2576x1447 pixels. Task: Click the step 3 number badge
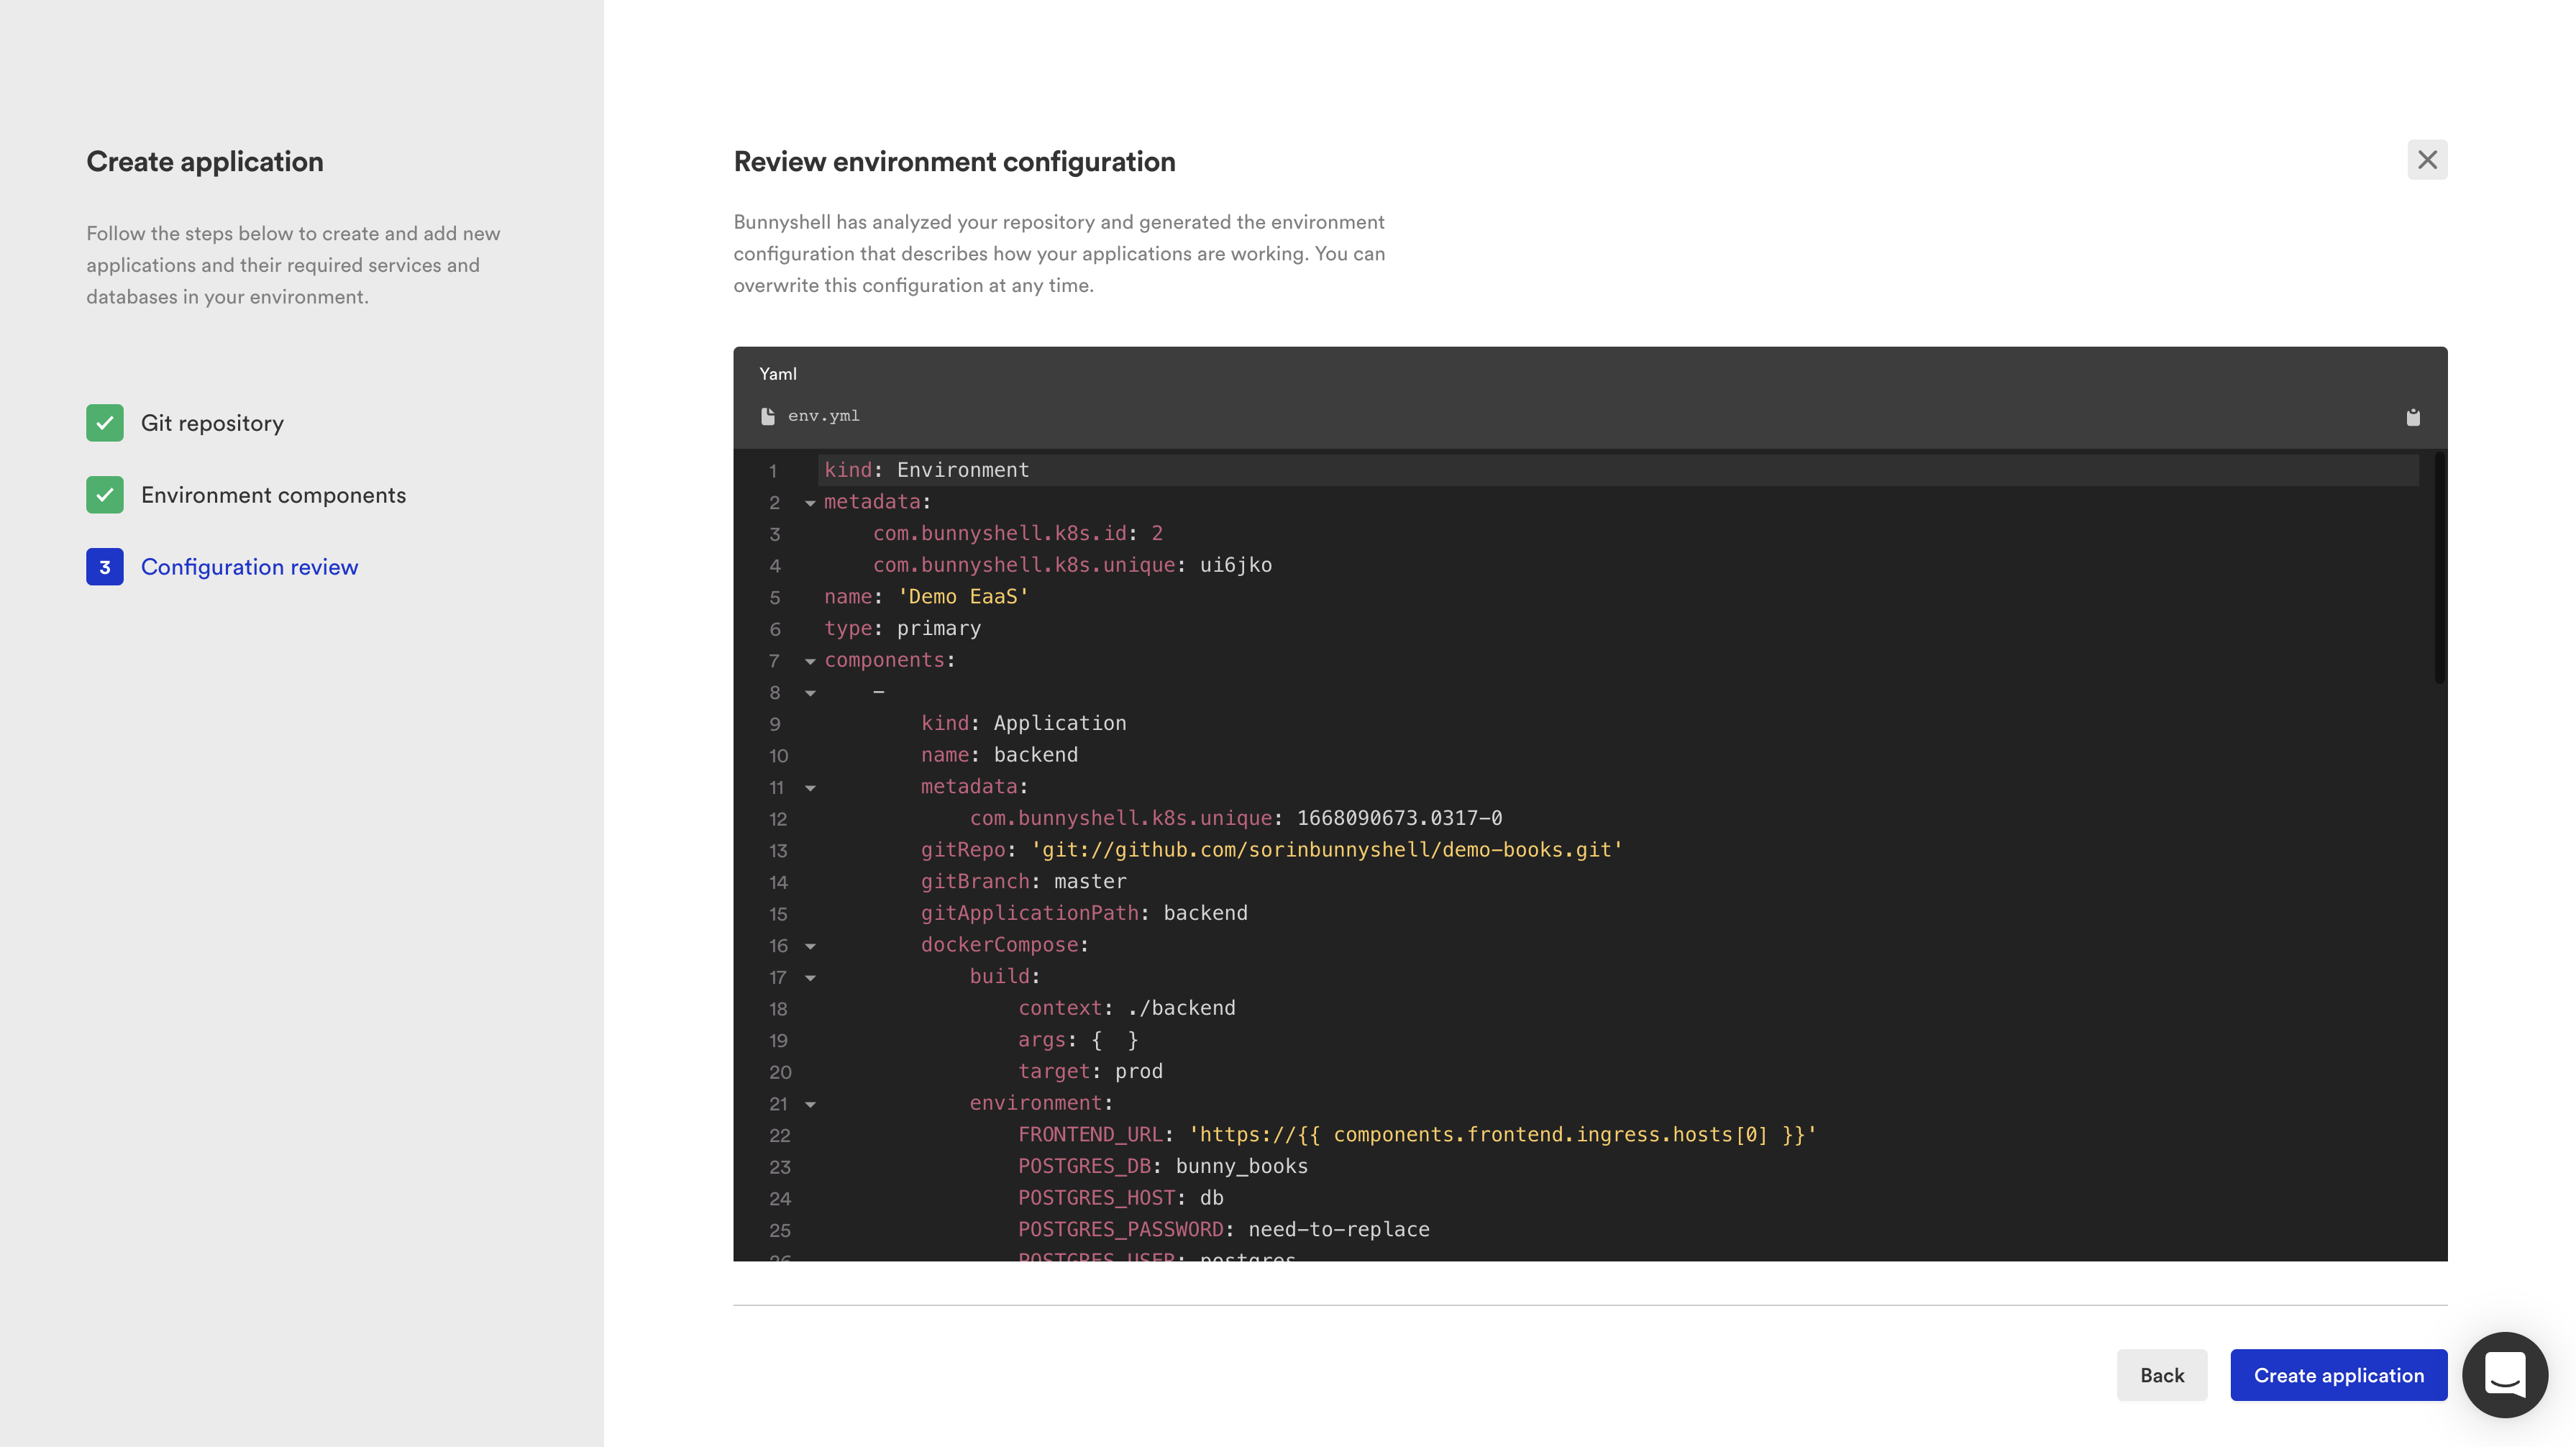coord(105,567)
